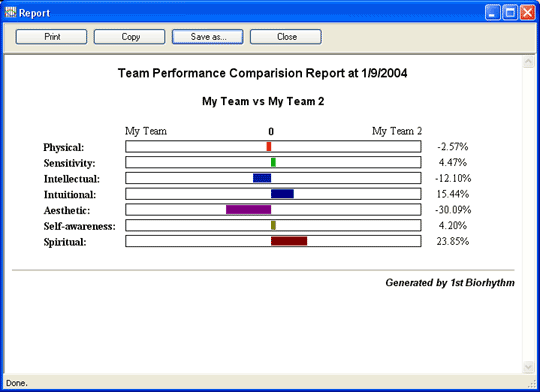This screenshot has height=392, width=540.
Task: Click the blue Intellectual bar
Action: pyautogui.click(x=262, y=178)
